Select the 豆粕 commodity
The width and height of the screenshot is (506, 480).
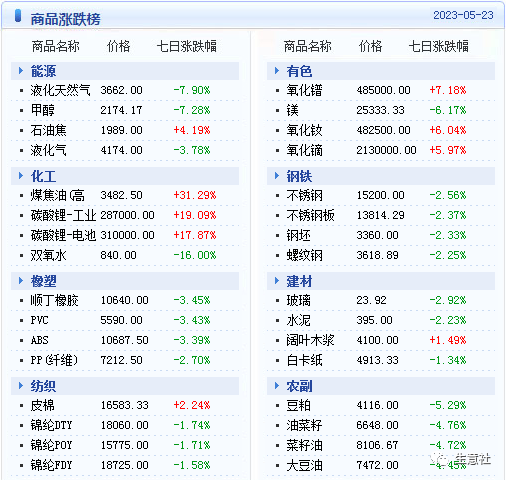(298, 405)
